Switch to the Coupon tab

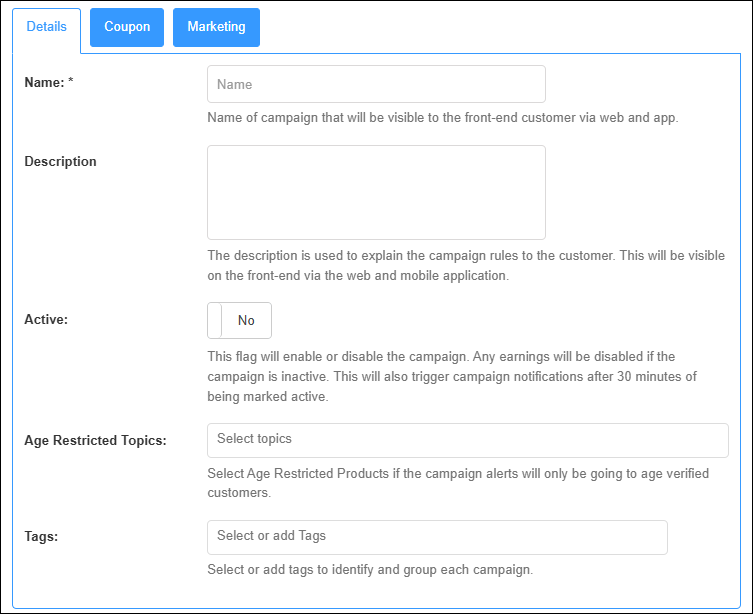127,27
